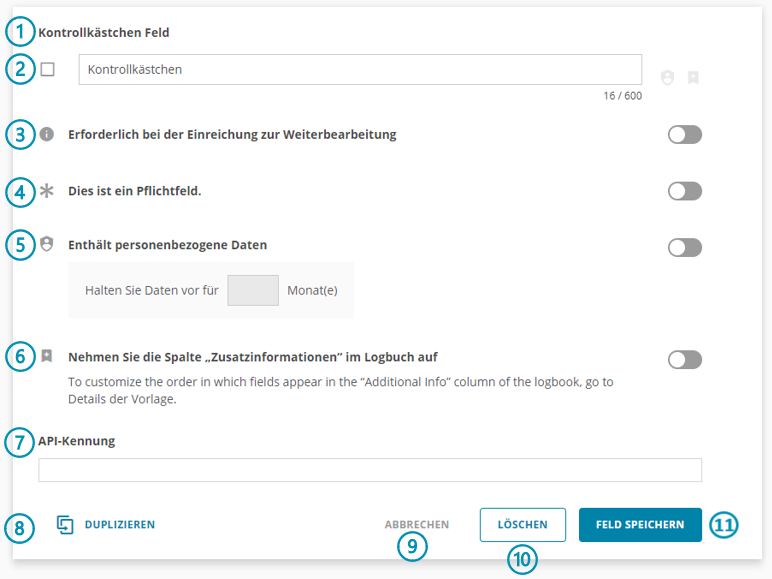Click the Monat(e) retention number field
Screen dimensions: 772x579
(x=253, y=290)
